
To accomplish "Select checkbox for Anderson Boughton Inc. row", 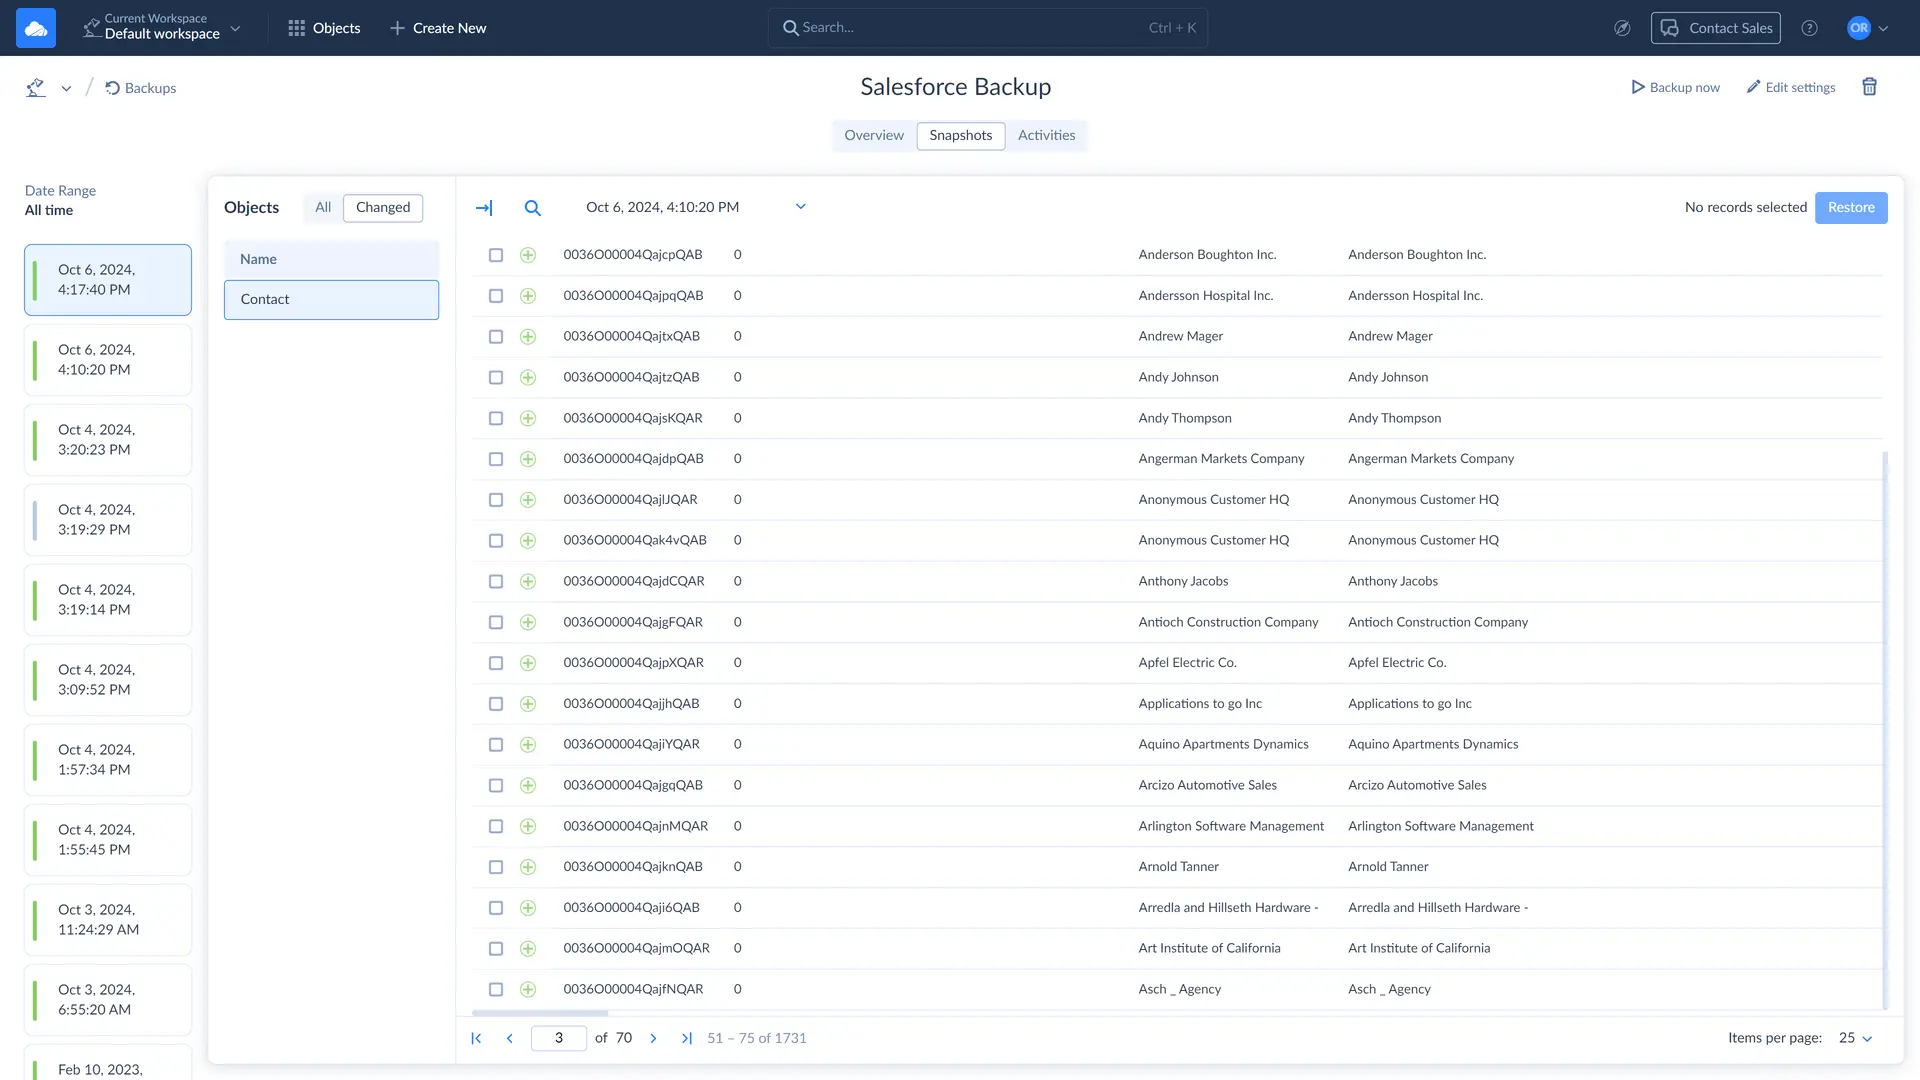I will (495, 255).
